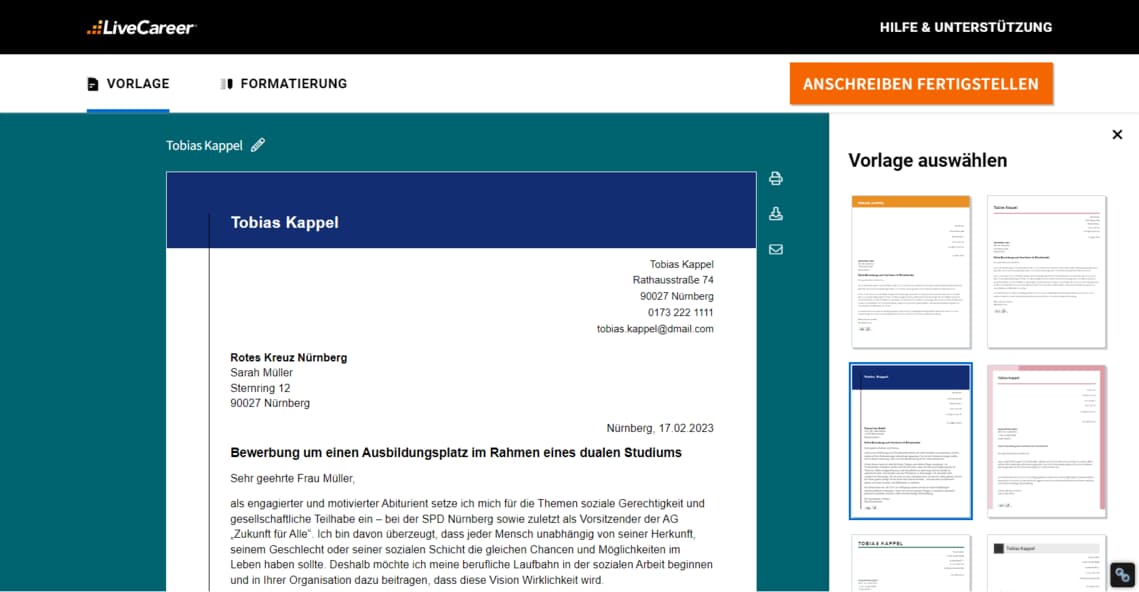Choose the gray header bar template
The width and height of the screenshot is (1139, 592).
coord(1047,563)
